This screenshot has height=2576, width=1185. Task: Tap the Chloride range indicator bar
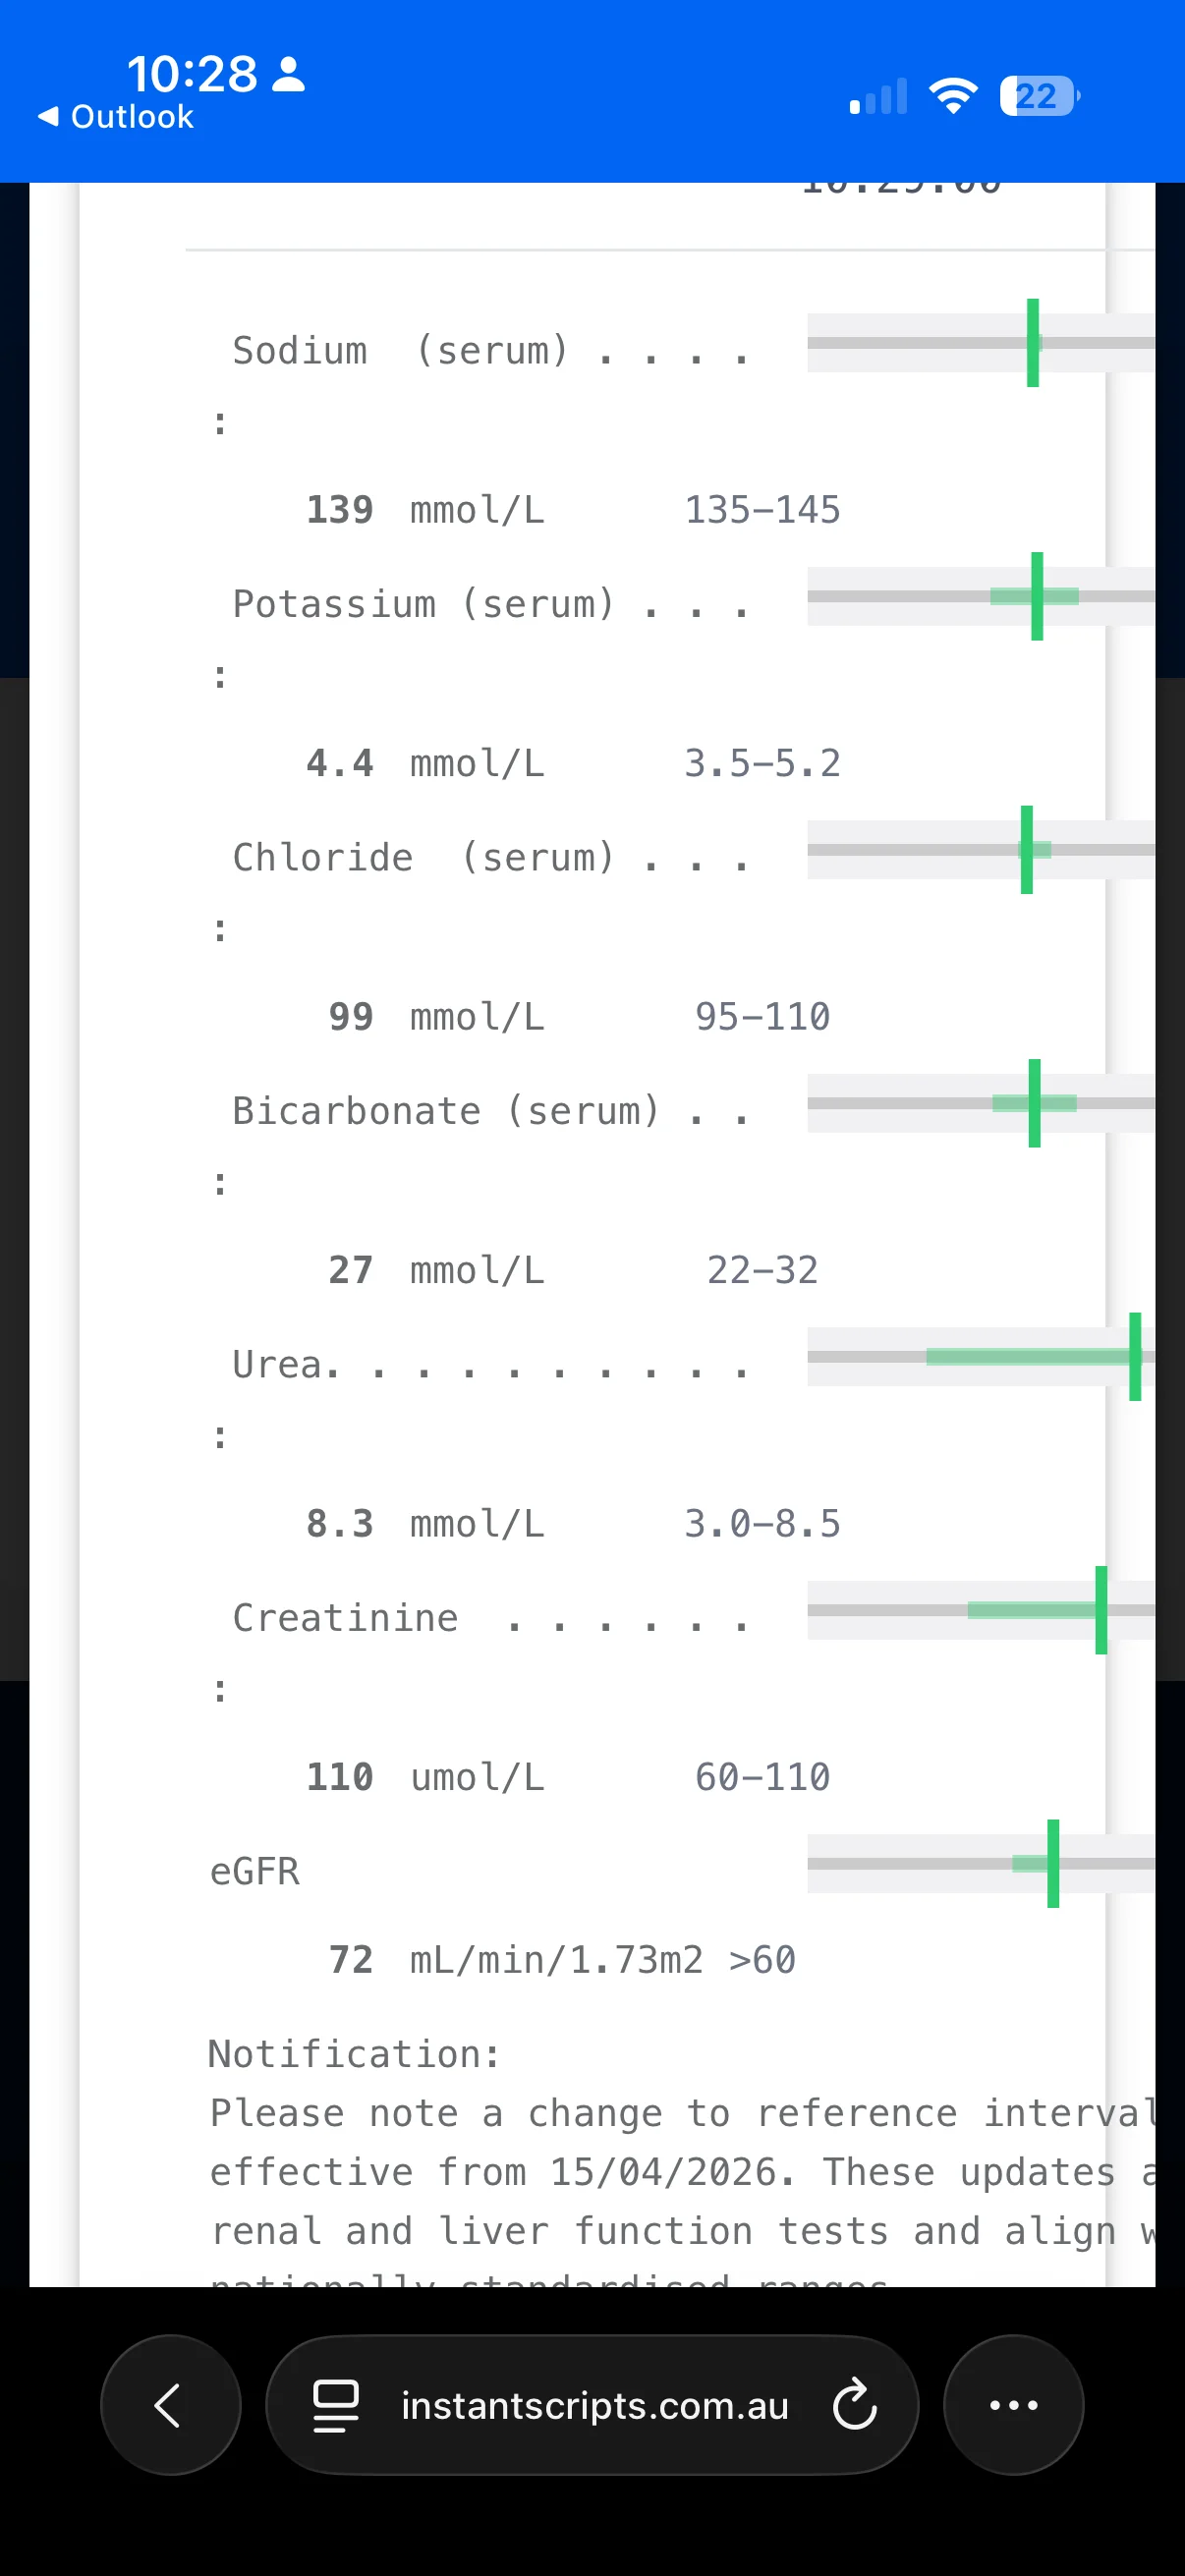pyautogui.click(x=981, y=850)
